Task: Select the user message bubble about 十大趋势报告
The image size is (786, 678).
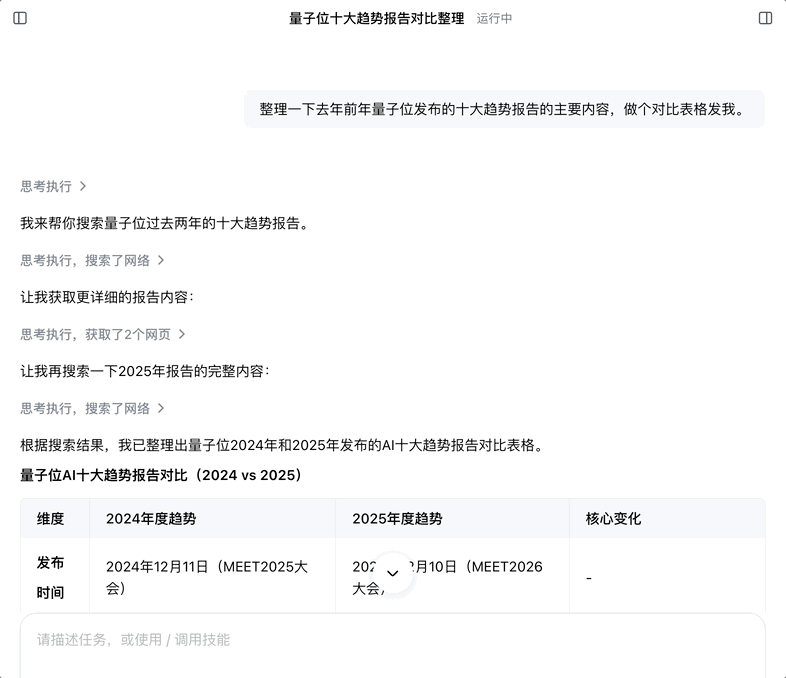Action: pos(504,109)
